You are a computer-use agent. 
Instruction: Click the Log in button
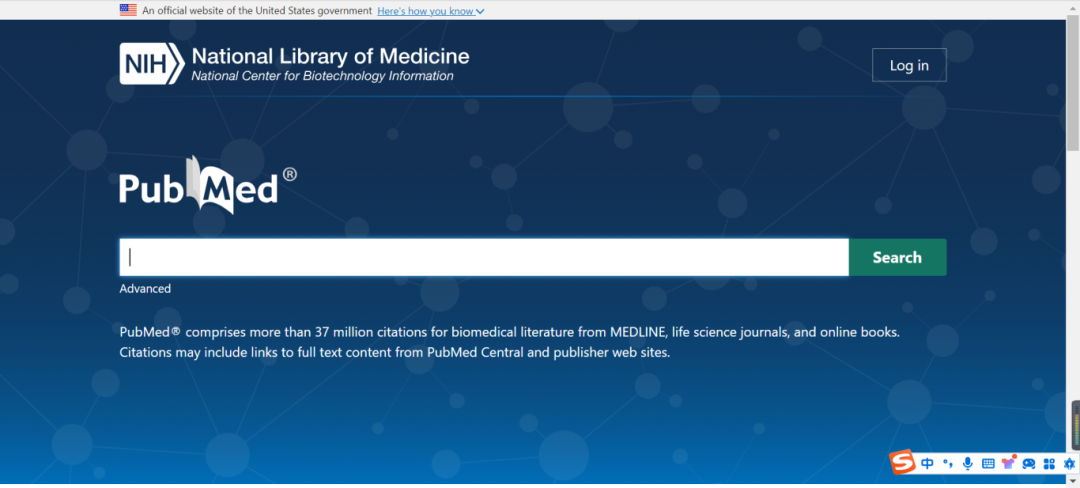pos(909,65)
